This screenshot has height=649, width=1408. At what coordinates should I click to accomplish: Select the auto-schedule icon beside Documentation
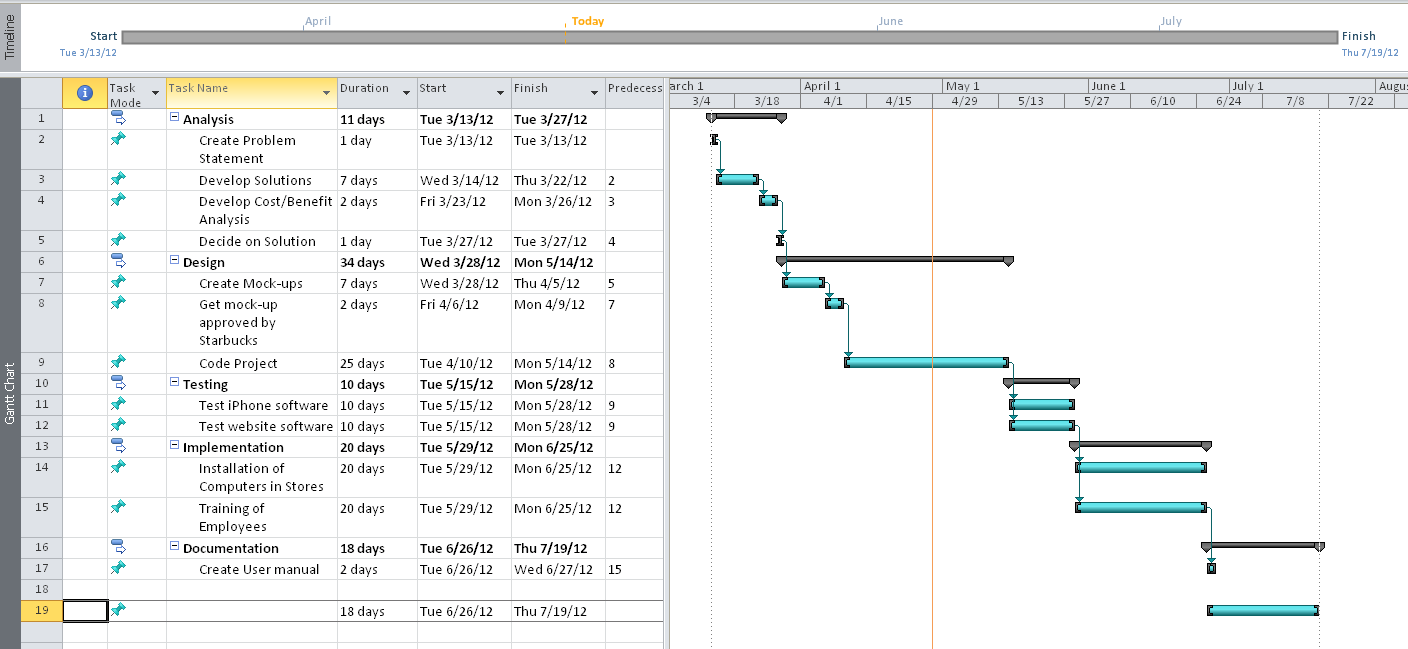coord(119,544)
